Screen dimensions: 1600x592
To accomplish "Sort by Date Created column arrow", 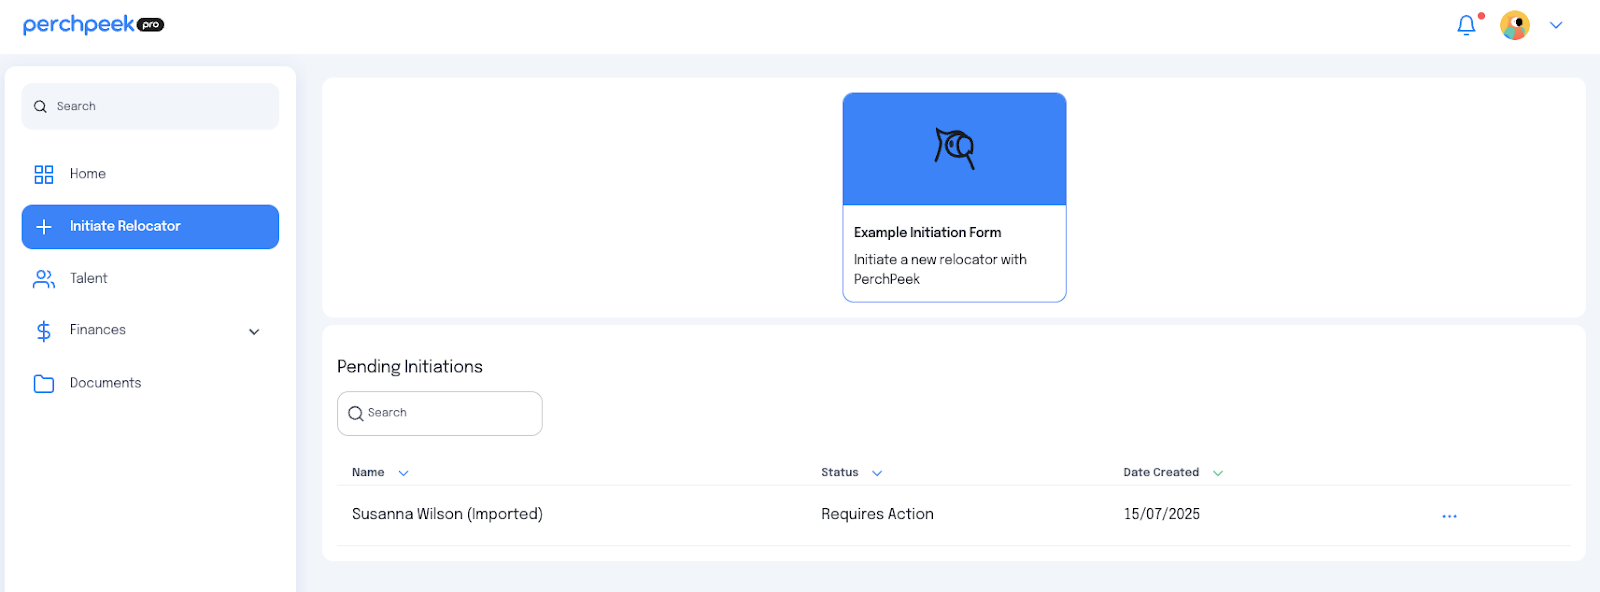I will [x=1218, y=473].
